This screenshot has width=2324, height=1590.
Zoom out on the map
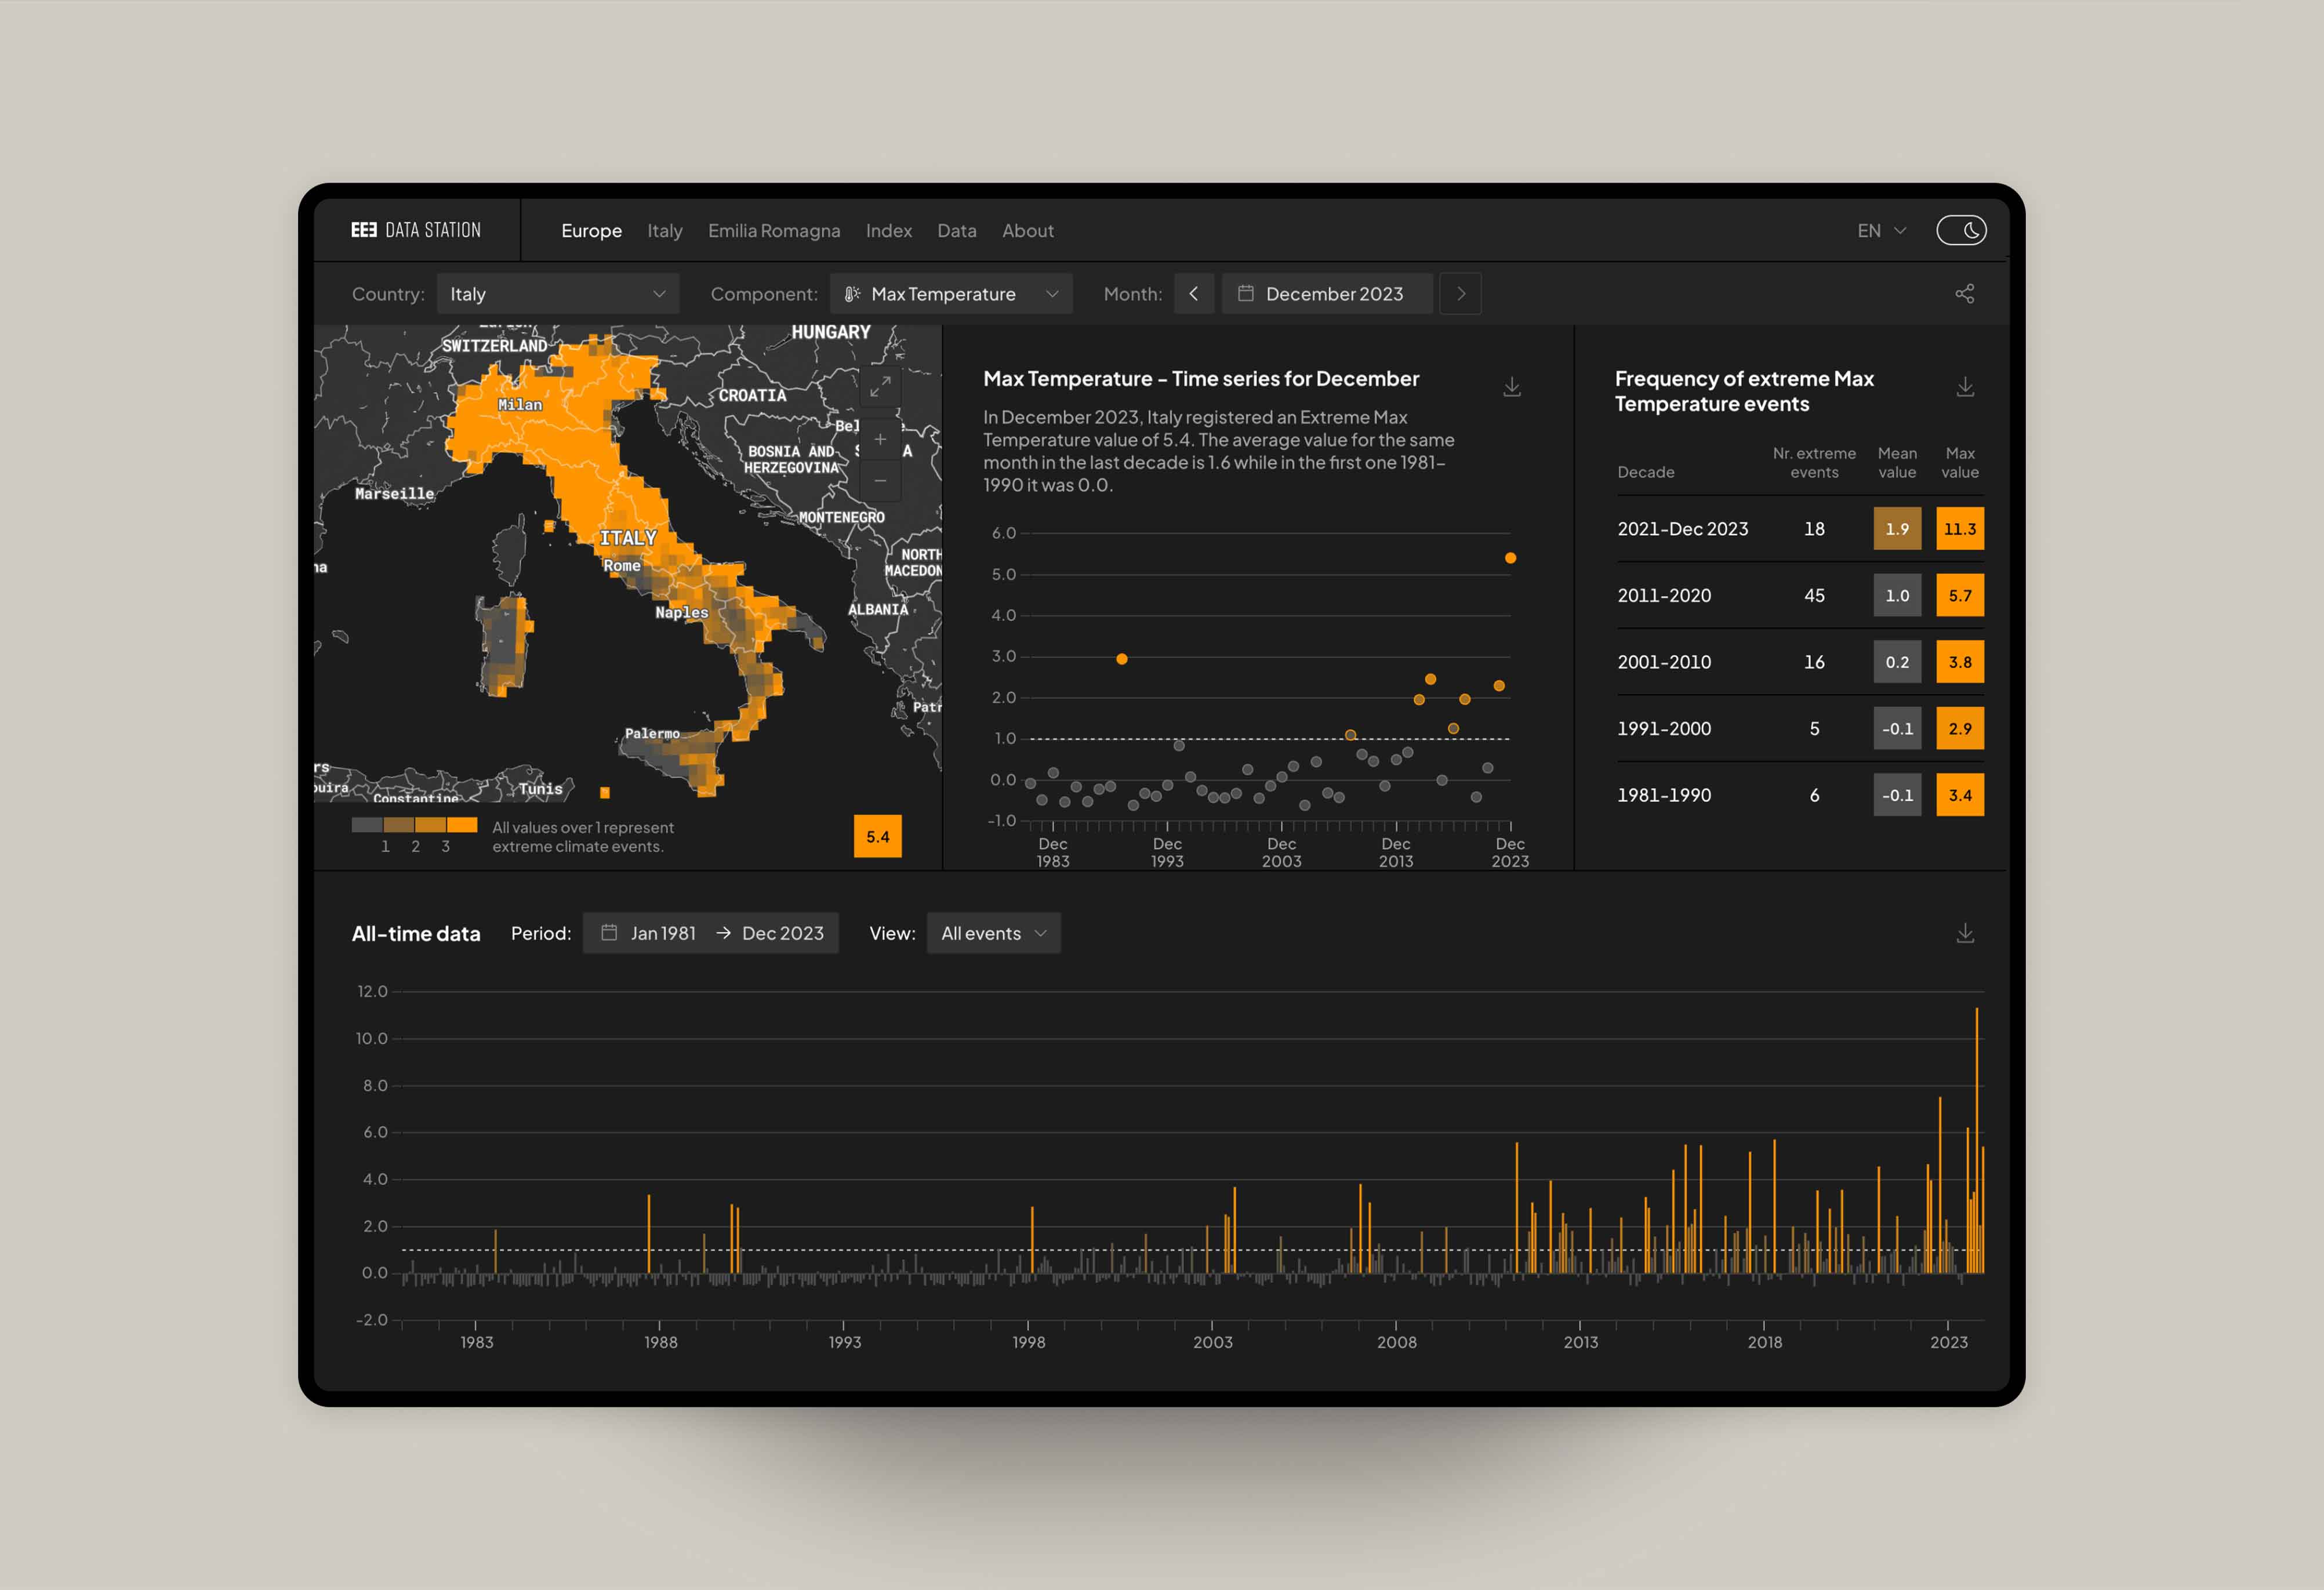(879, 481)
